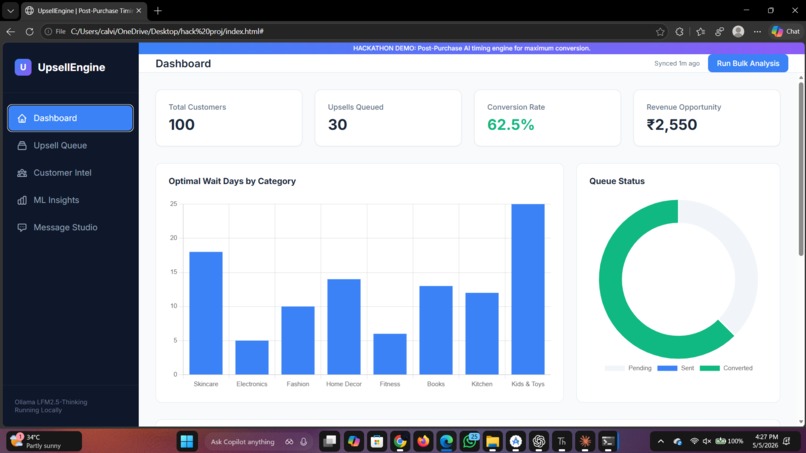This screenshot has height=453, width=806.
Task: Open WhatsApp from taskbar
Action: [x=469, y=441]
